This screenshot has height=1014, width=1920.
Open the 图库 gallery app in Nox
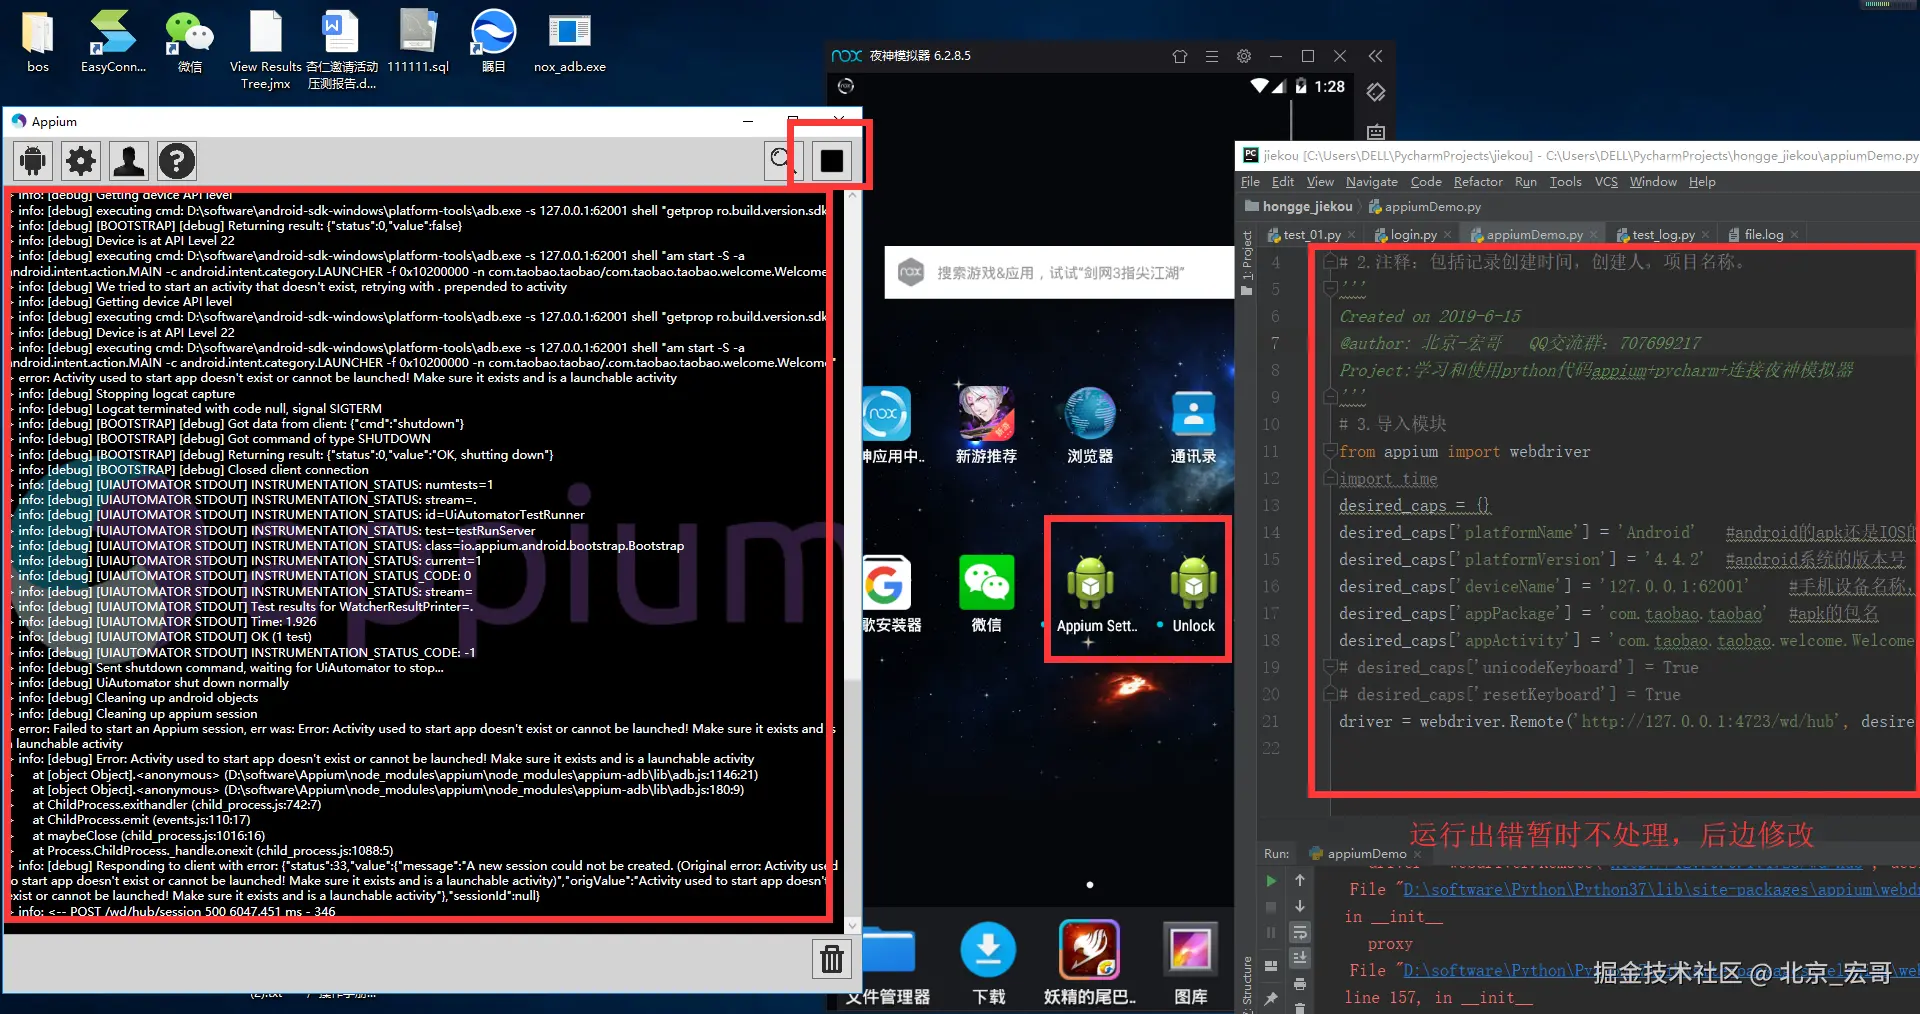(x=1190, y=963)
